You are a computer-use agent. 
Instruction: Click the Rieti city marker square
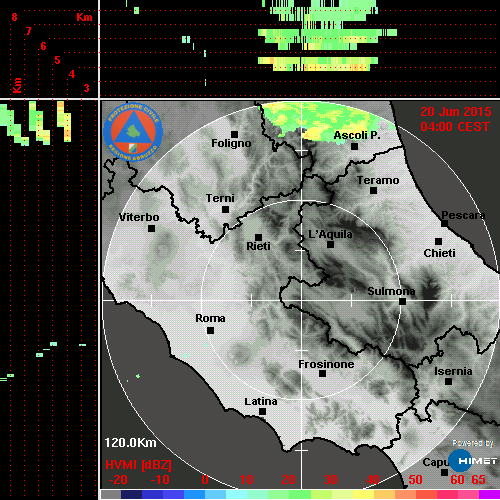click(x=258, y=237)
